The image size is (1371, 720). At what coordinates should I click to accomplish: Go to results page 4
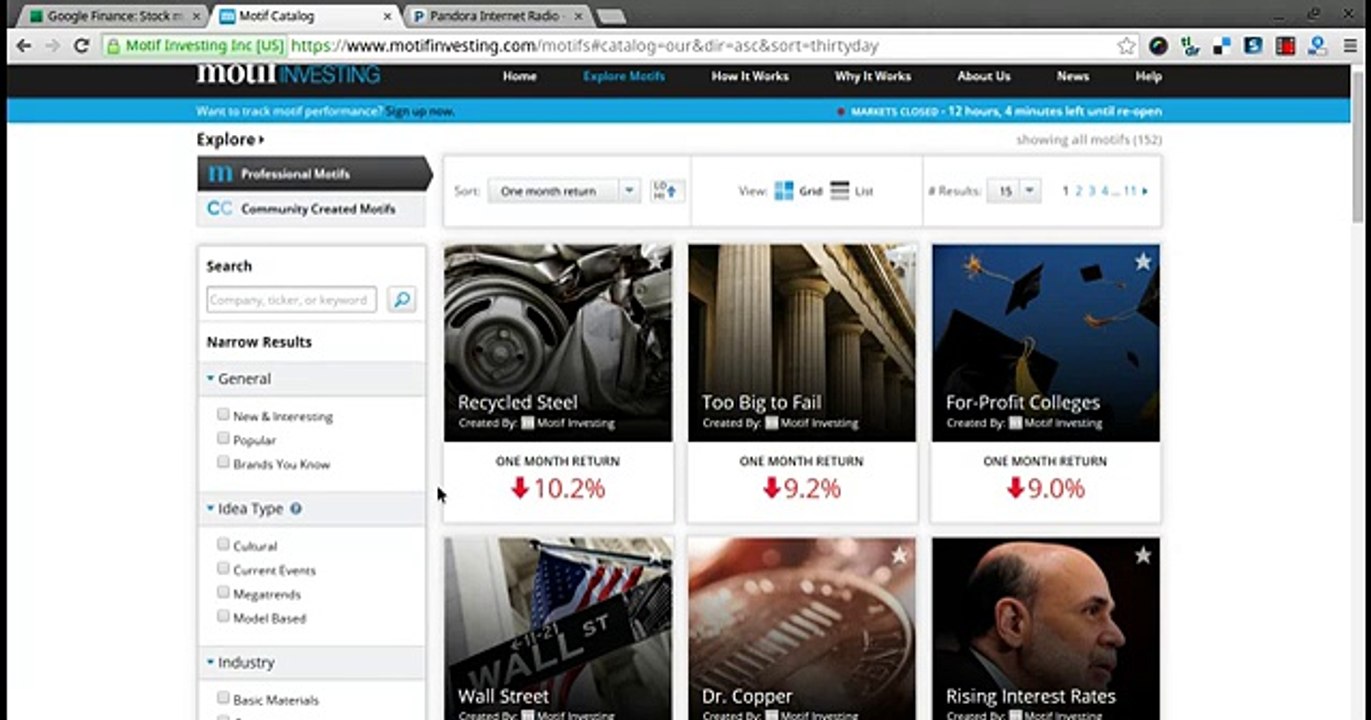click(x=1105, y=191)
